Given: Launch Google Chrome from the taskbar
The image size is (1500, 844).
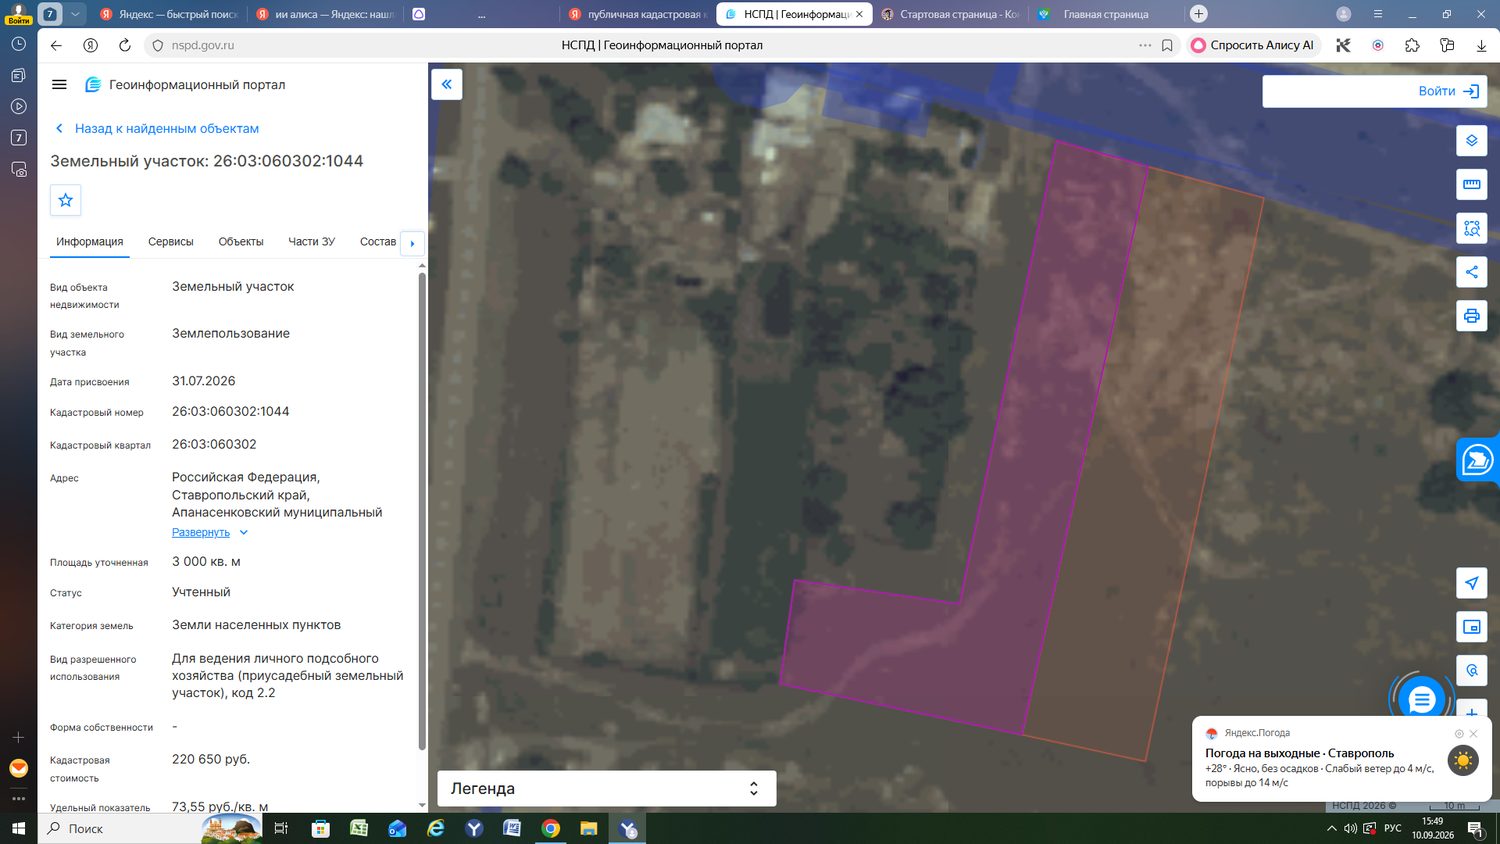Looking at the screenshot, I should 550,828.
